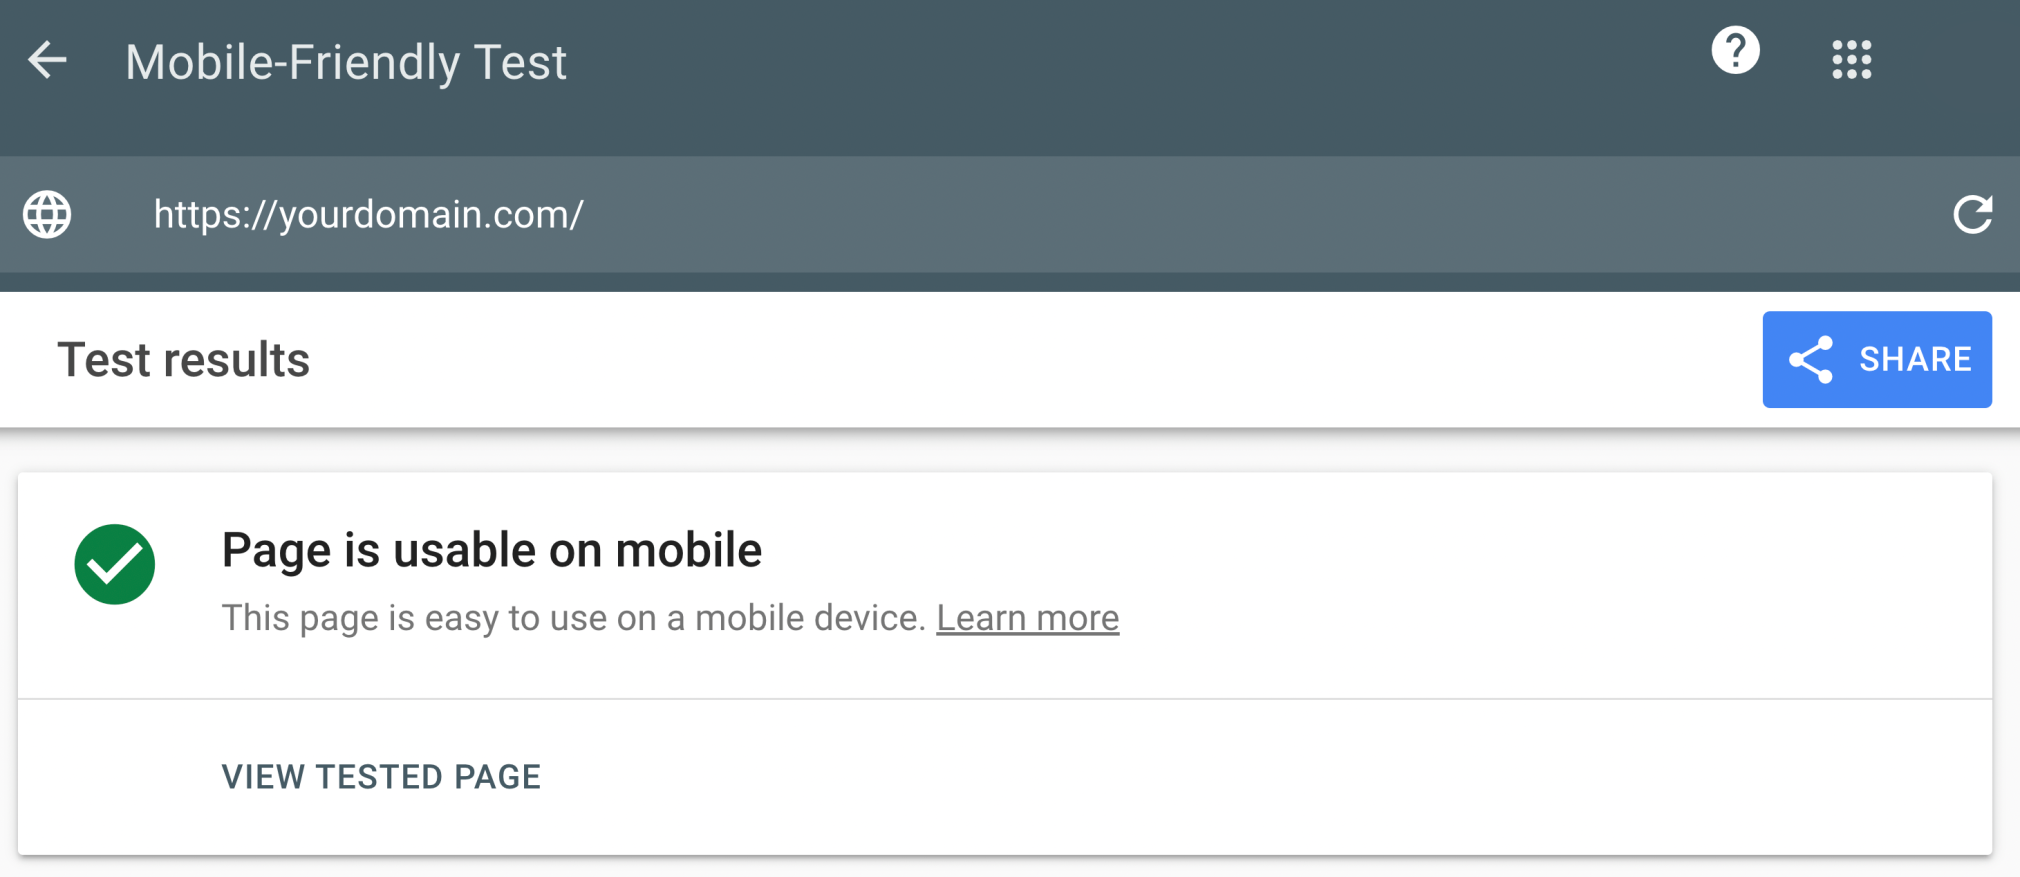This screenshot has height=877, width=2020.
Task: Click the empty area of the URL bar
Action: point(1250,214)
